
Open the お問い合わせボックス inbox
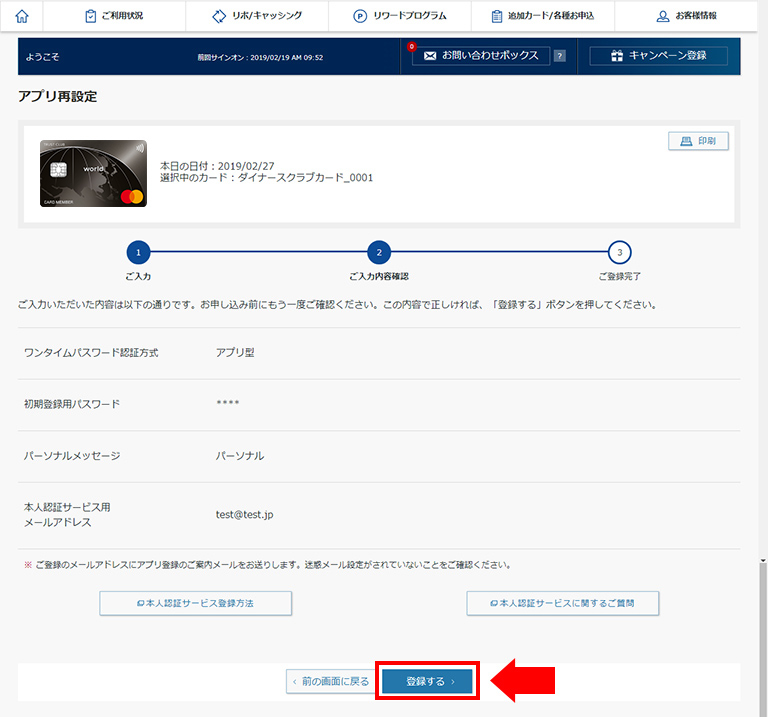coord(481,56)
